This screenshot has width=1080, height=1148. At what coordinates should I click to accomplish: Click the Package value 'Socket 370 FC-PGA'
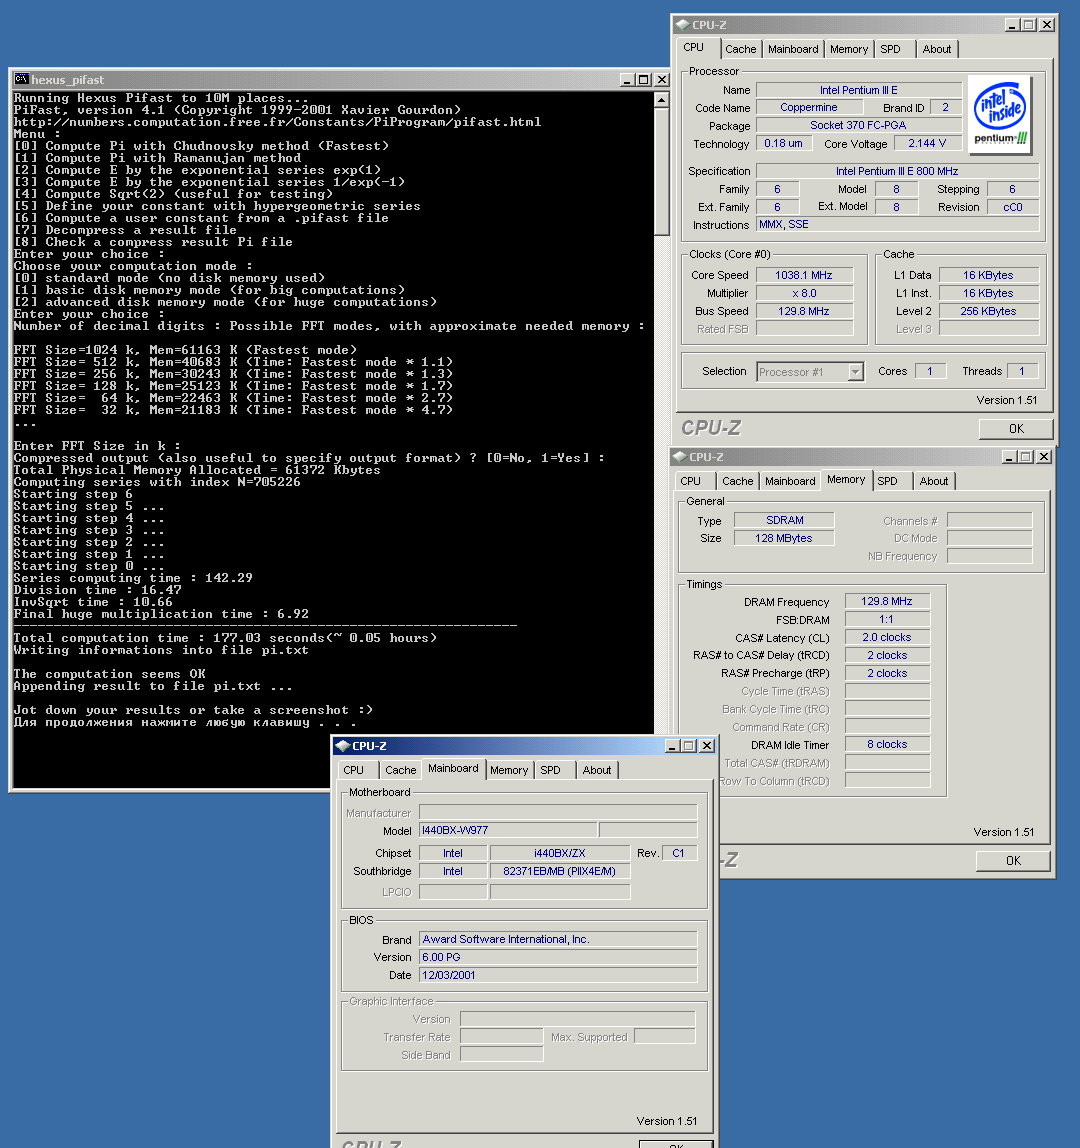tap(859, 125)
